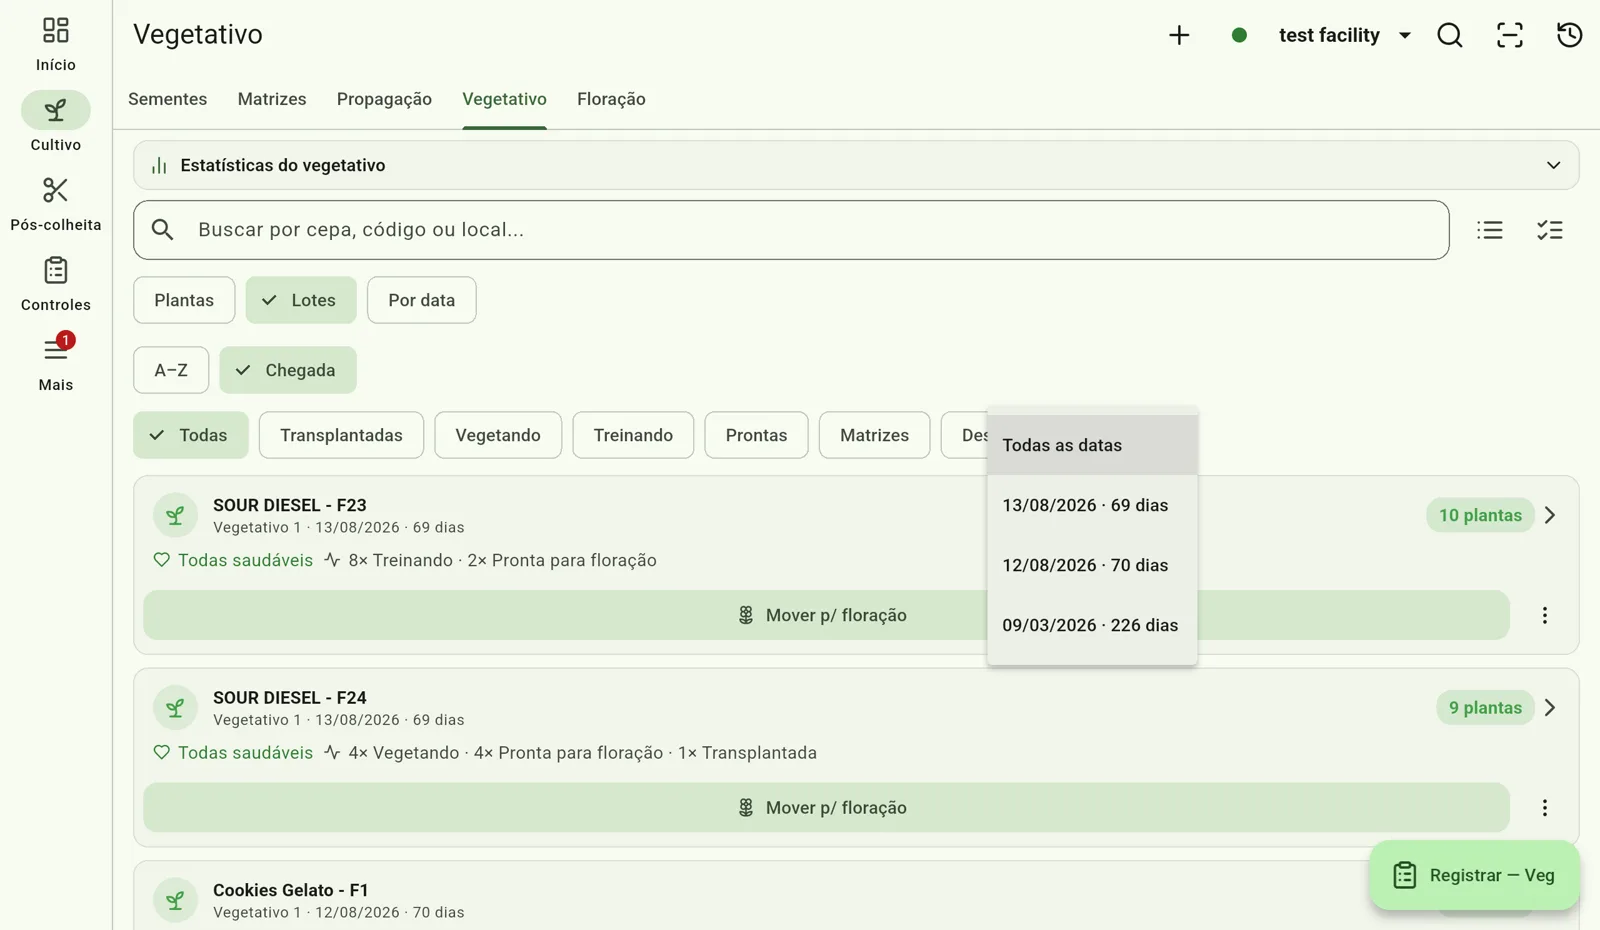Open SOUR DIESEL - F23 chevron
This screenshot has width=1600, height=930.
[1550, 515]
